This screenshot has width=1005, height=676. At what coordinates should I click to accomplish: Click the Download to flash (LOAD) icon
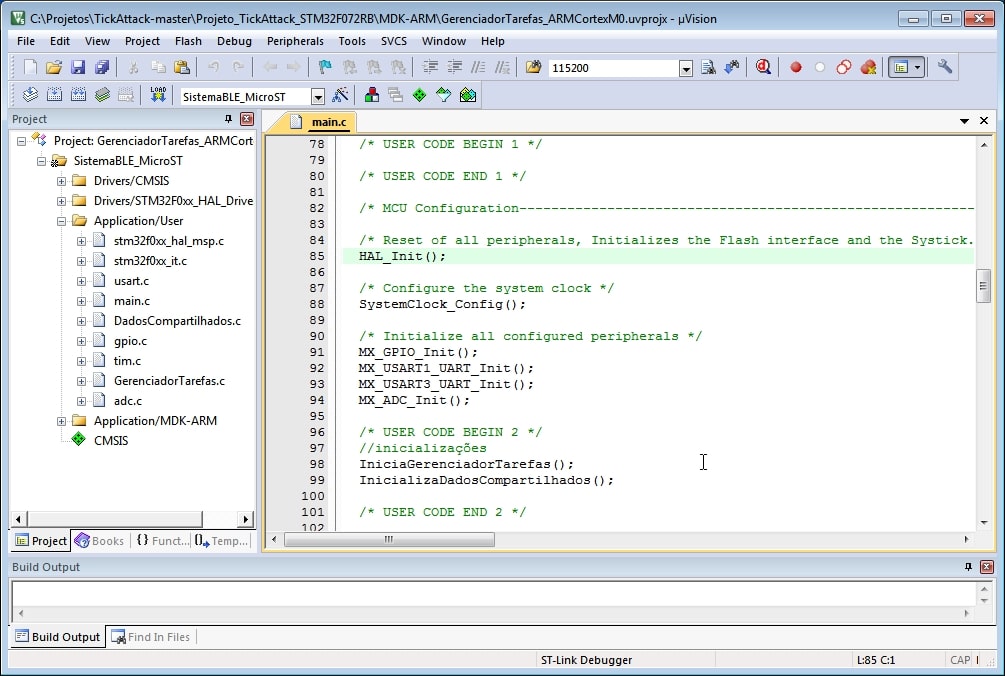pos(158,95)
